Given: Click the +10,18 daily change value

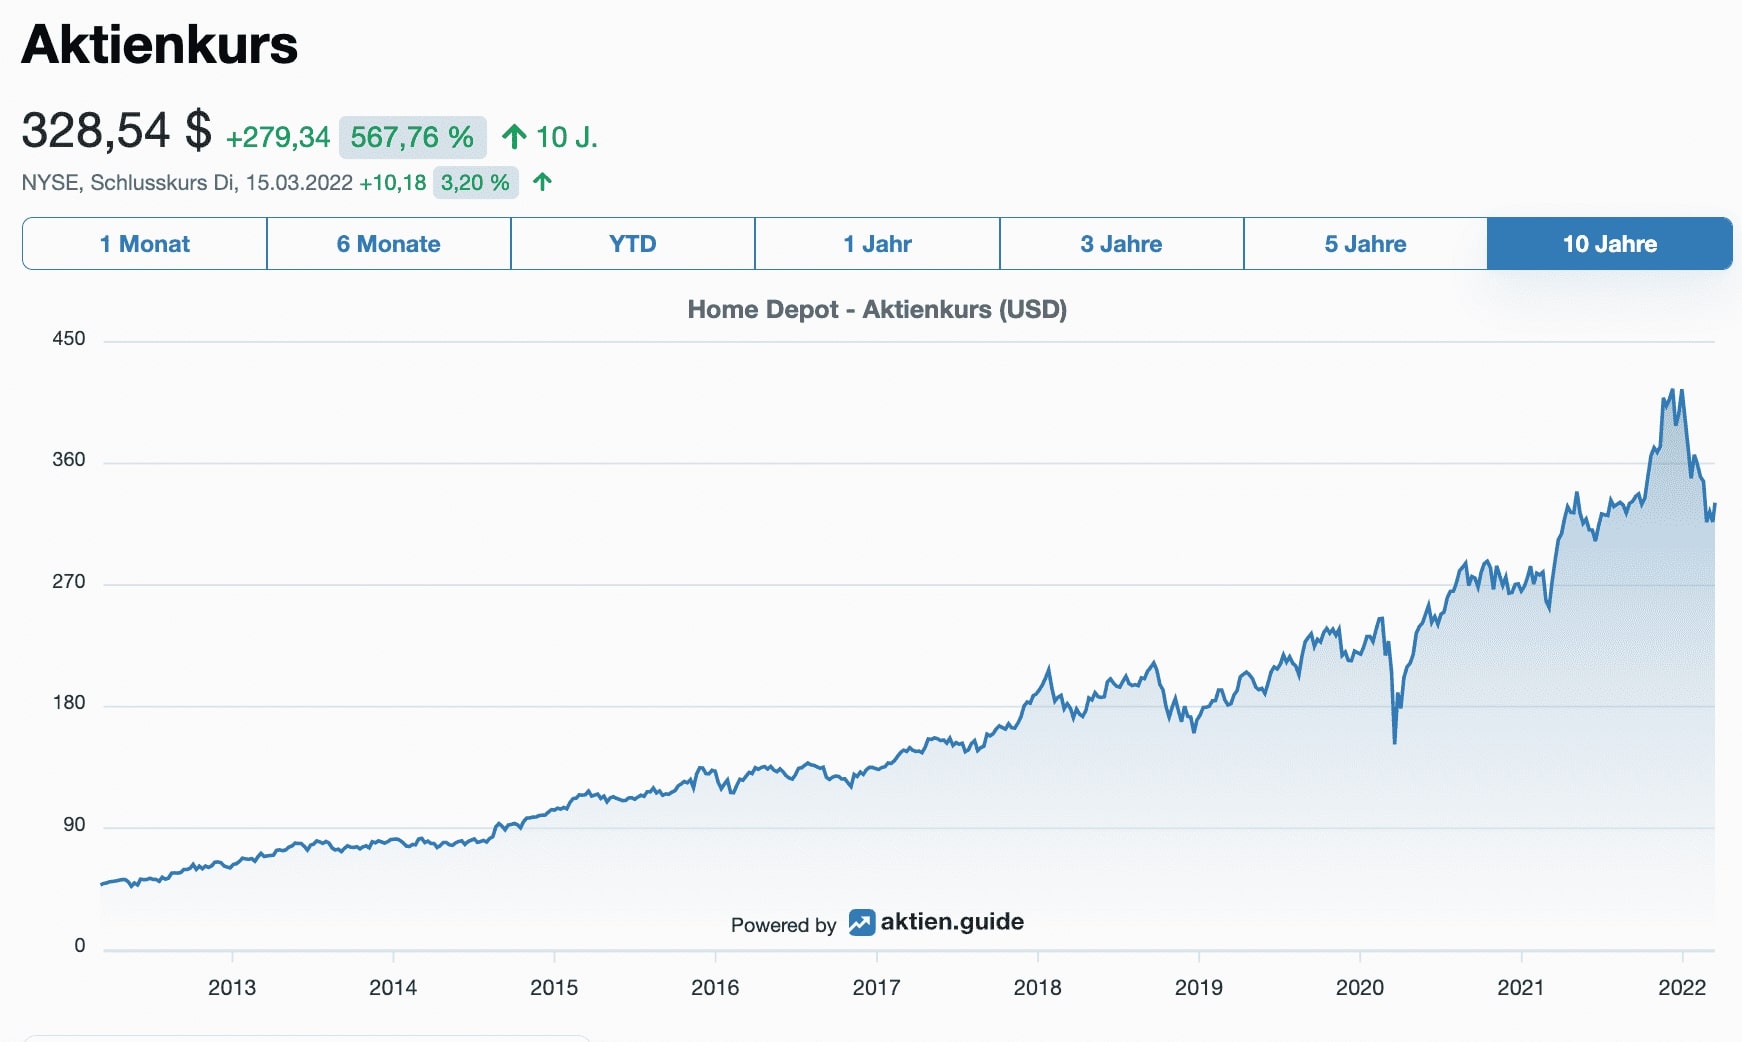Looking at the screenshot, I should [393, 183].
